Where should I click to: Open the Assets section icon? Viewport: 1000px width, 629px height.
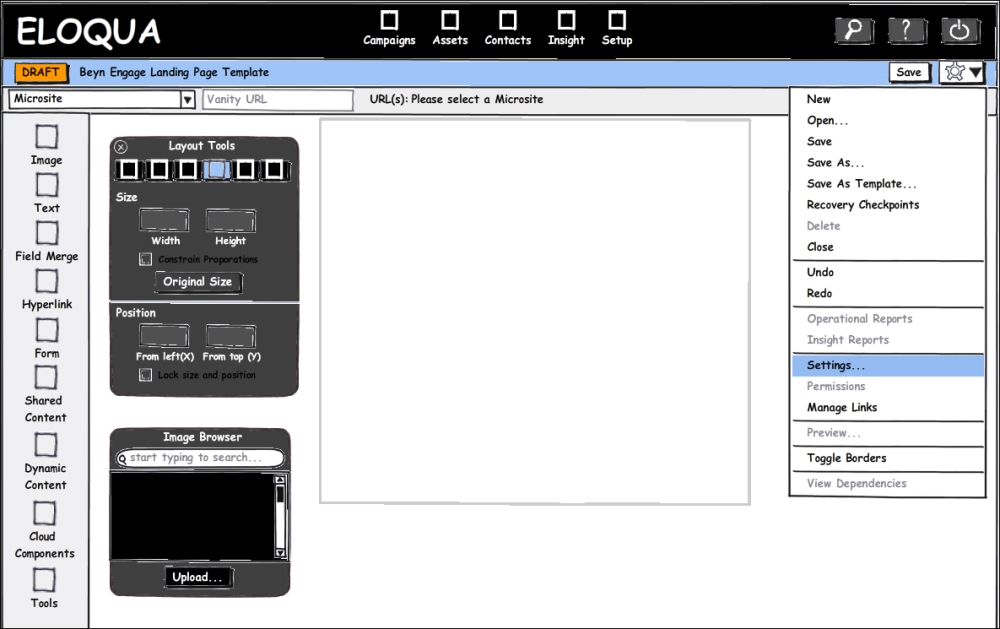[x=450, y=20]
